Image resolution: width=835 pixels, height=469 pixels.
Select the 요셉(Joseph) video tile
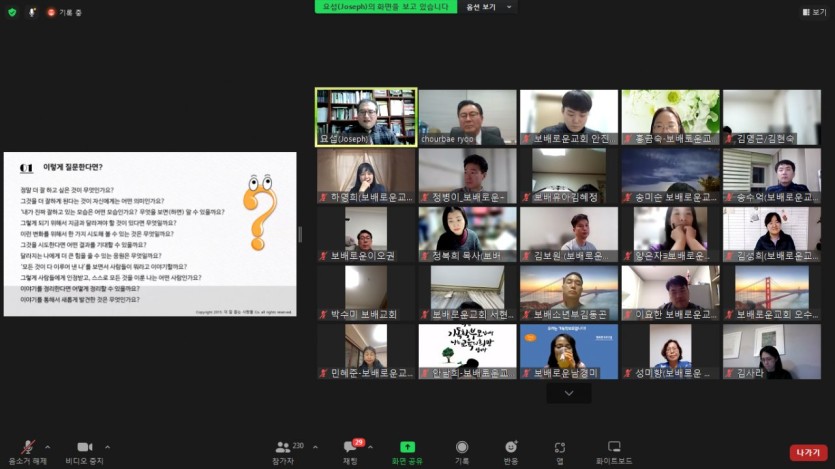click(366, 117)
